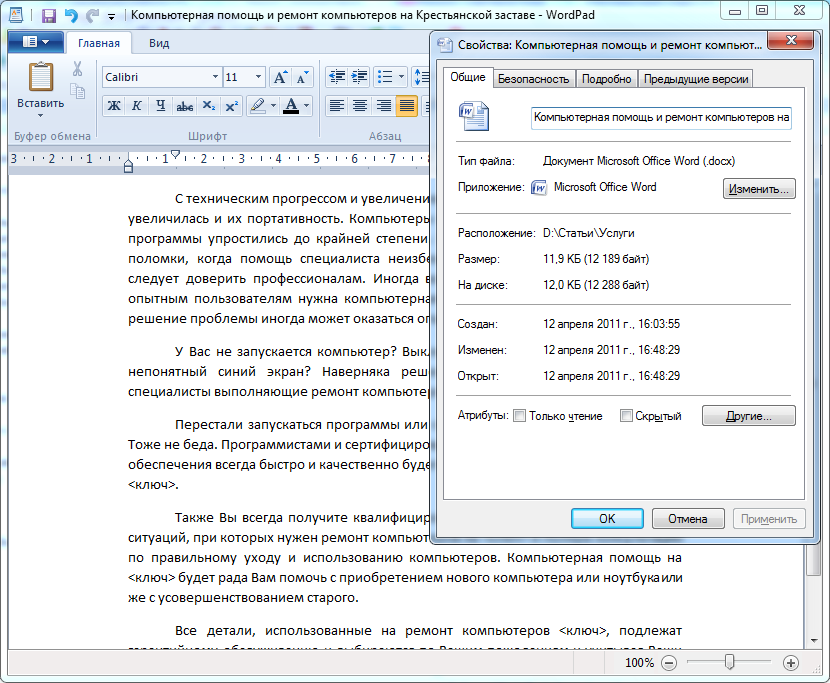
Task: Apply italic (К) formatting
Action: click(x=136, y=105)
